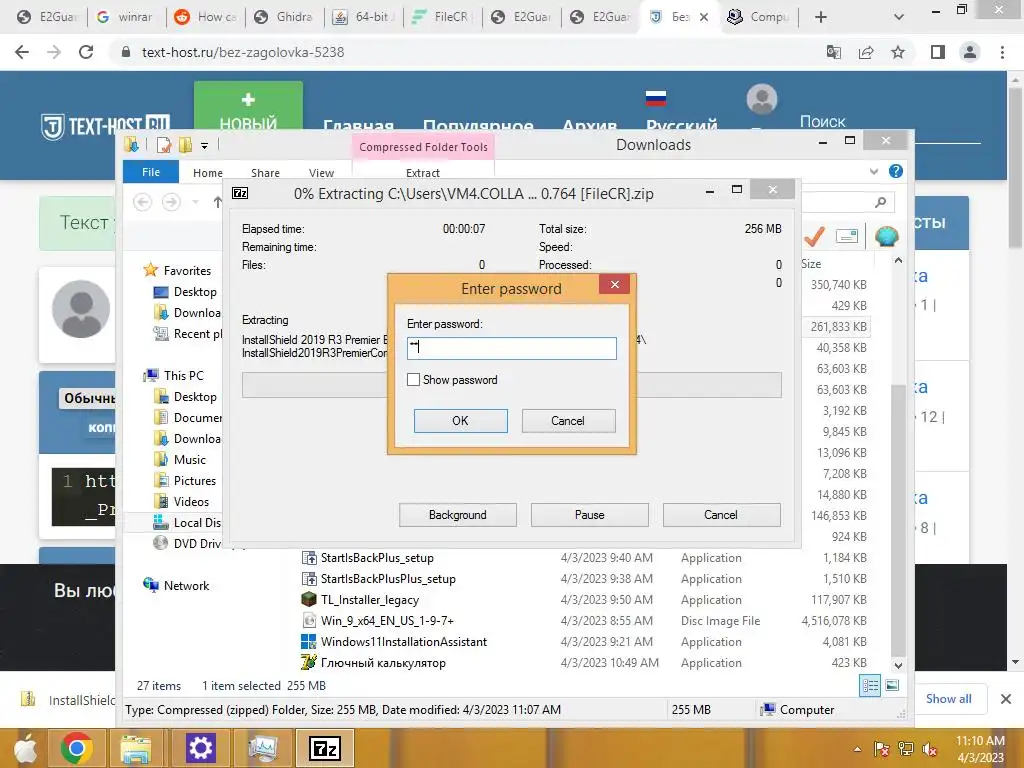This screenshot has height=768, width=1024.
Task: Open 7-Zip from the taskbar
Action: click(x=325, y=748)
